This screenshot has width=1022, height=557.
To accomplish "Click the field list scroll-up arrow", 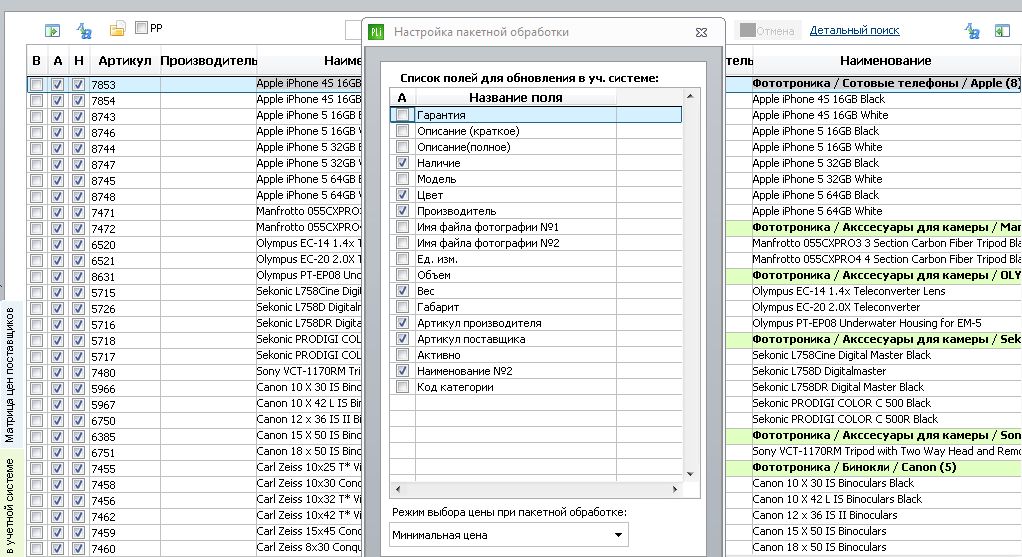I will [690, 96].
